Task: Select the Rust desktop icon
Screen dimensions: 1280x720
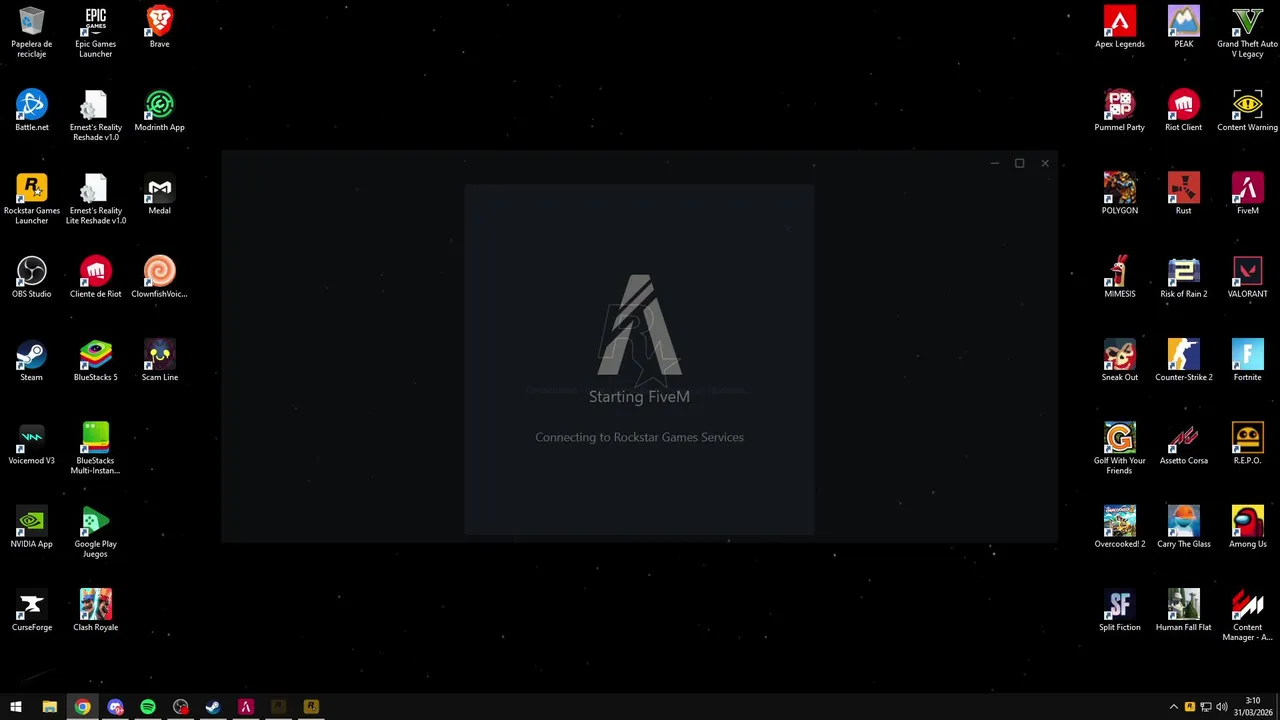Action: (x=1184, y=194)
